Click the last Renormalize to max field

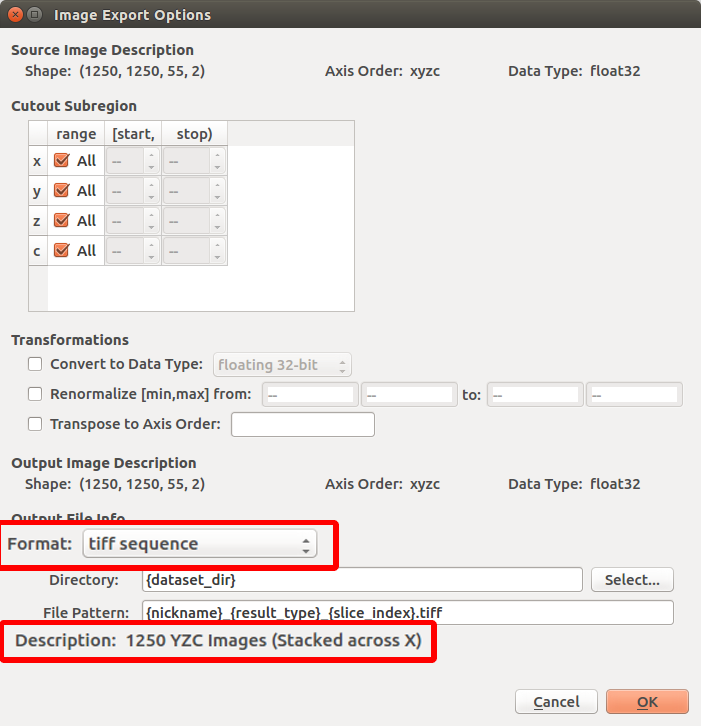634,394
